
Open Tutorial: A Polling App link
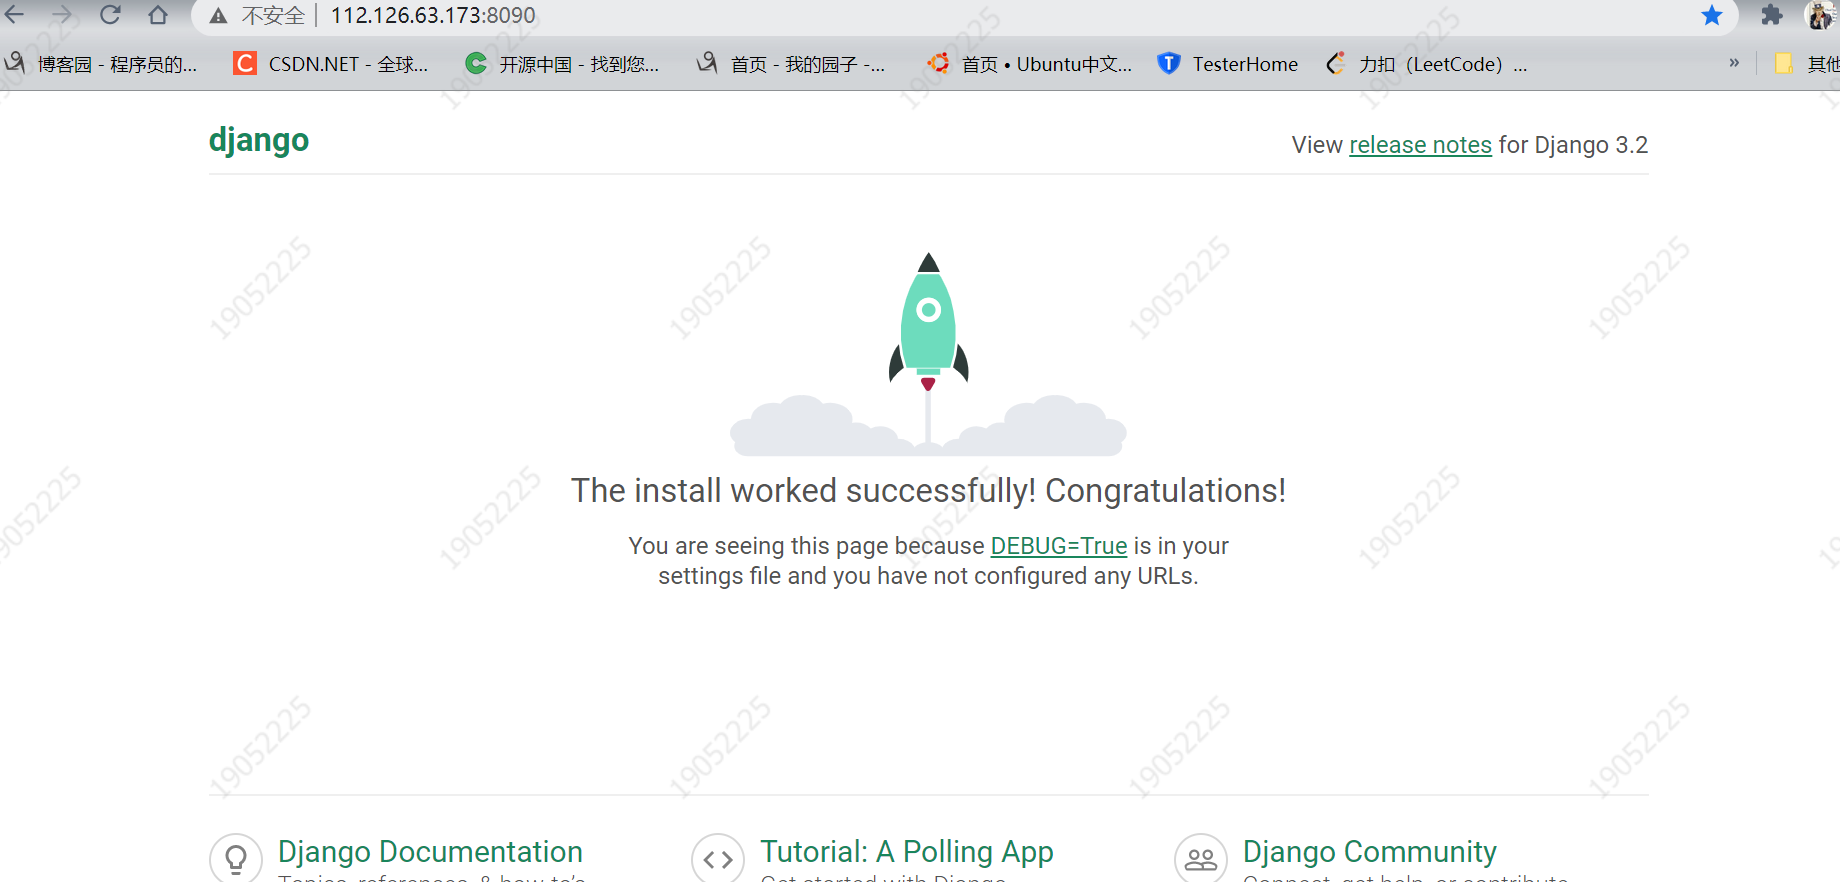point(907,852)
